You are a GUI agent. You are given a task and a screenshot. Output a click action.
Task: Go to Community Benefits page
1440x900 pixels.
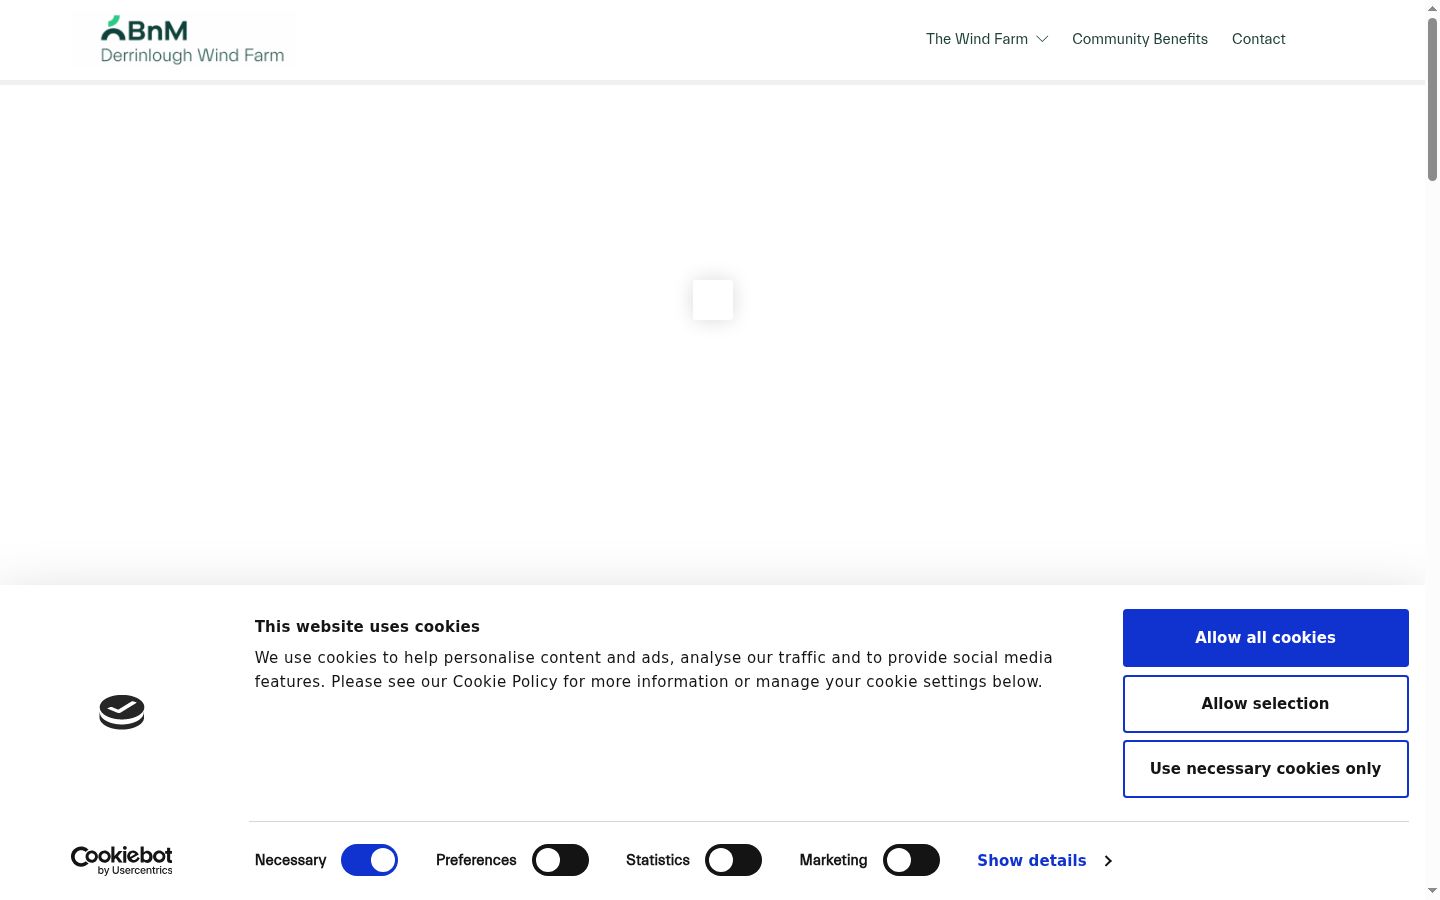(x=1140, y=39)
